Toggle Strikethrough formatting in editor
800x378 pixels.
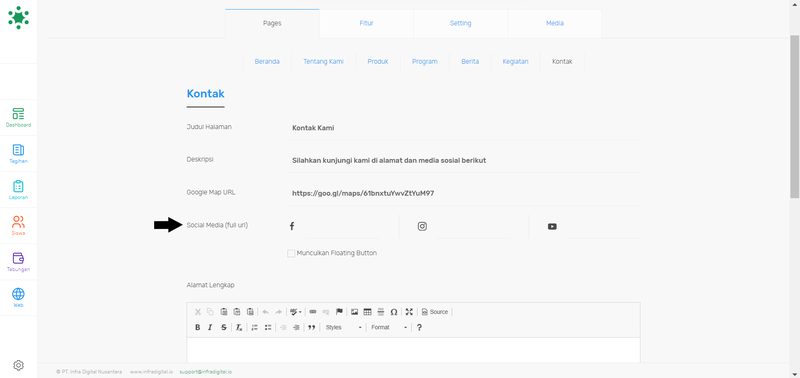pyautogui.click(x=223, y=327)
